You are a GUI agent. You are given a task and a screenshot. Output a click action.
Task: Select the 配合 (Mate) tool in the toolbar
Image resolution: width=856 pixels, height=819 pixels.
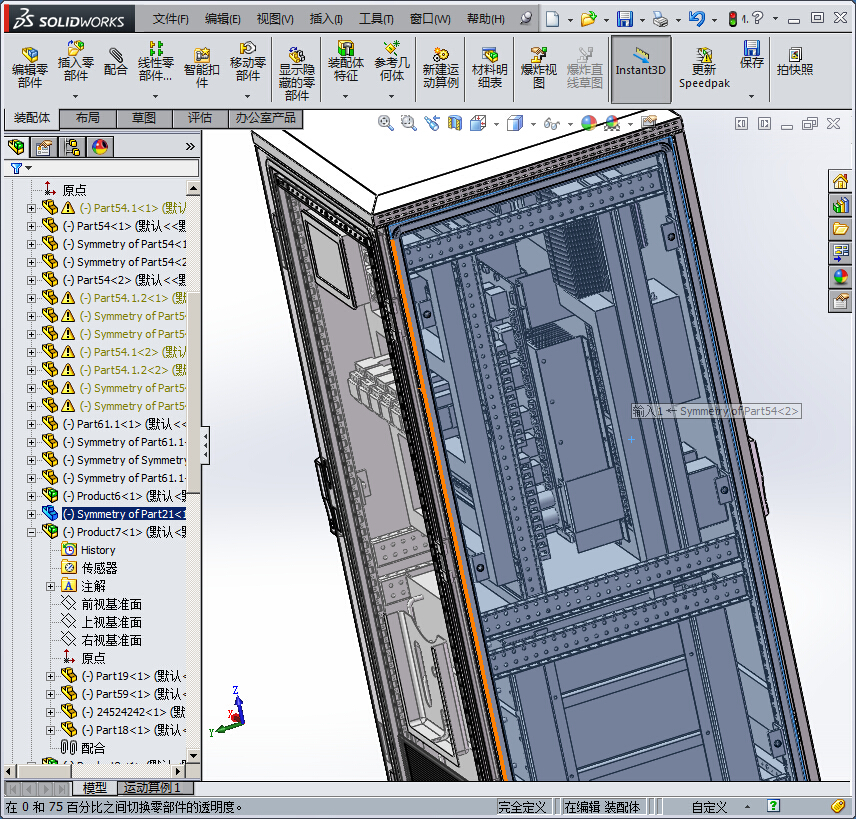click(x=116, y=61)
